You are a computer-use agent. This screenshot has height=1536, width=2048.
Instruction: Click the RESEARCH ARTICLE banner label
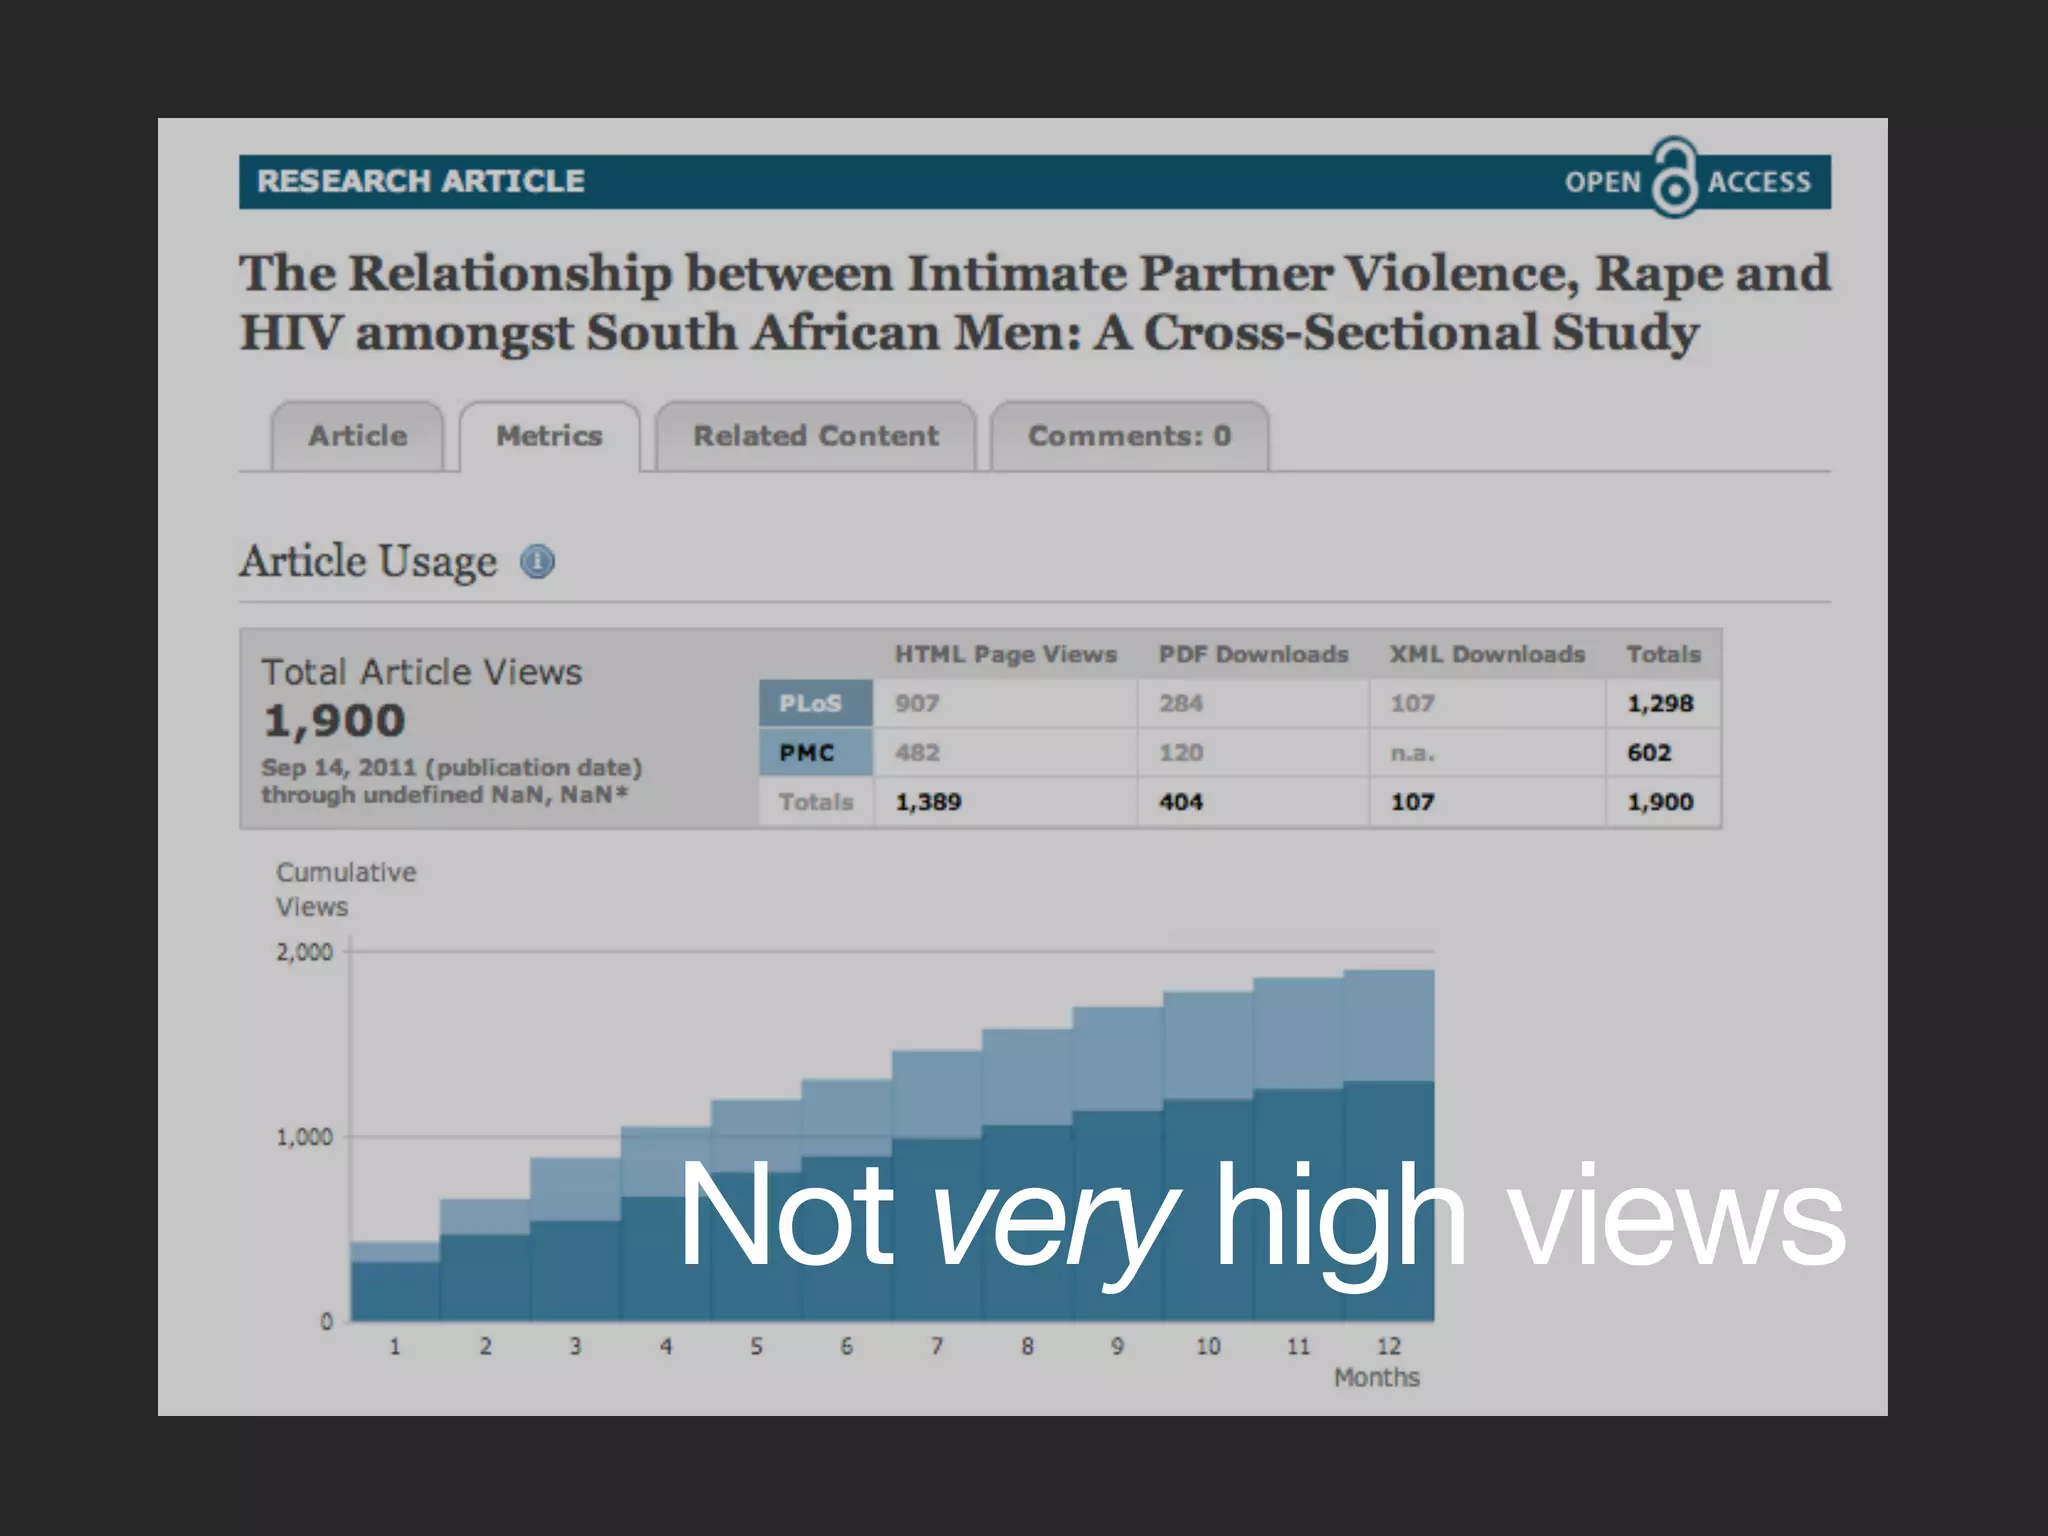pos(421,182)
